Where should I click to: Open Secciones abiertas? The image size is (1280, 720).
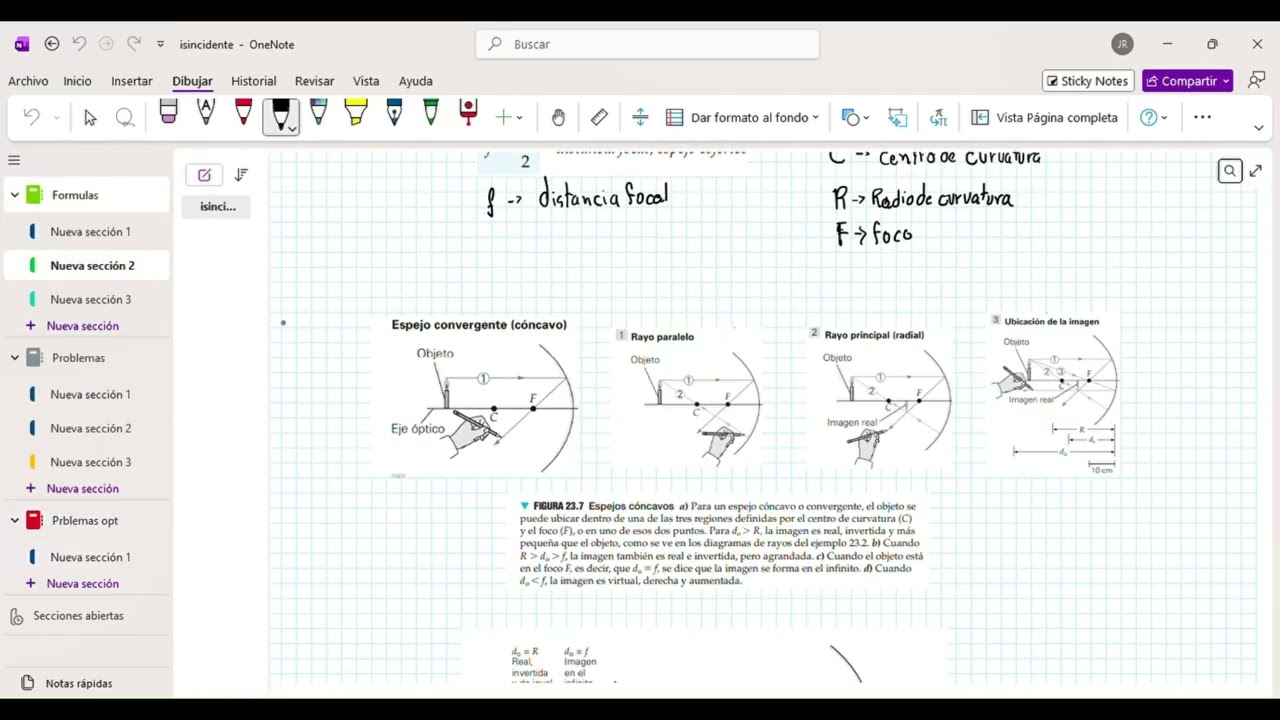click(x=78, y=616)
